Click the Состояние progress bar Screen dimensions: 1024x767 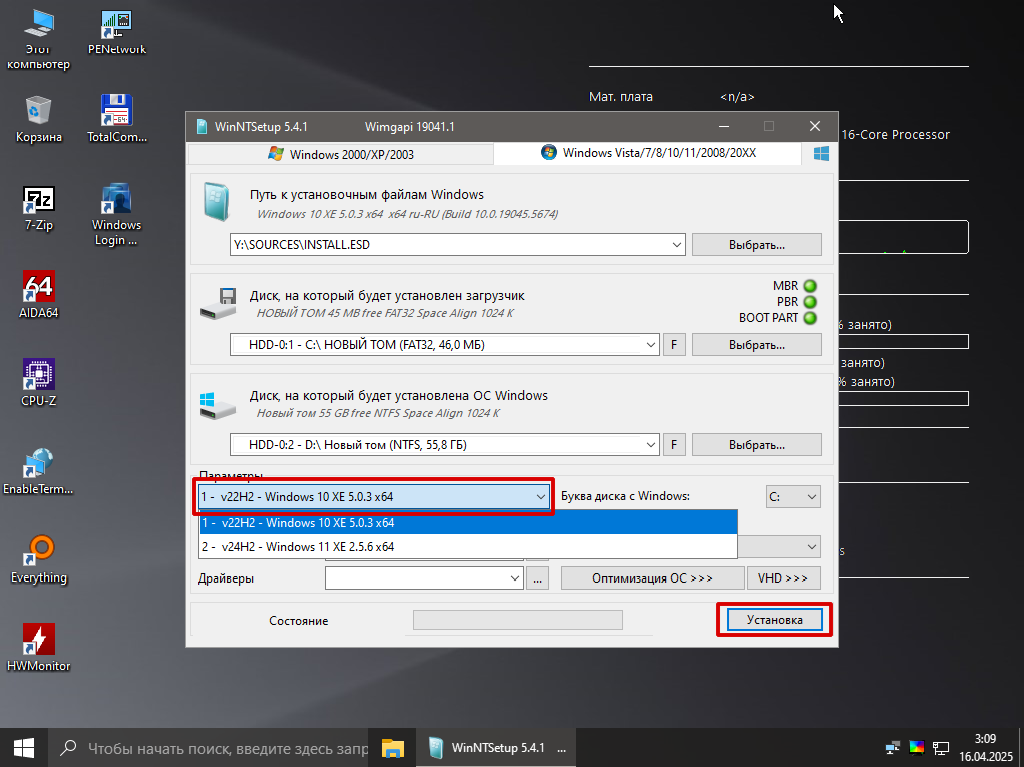[518, 620]
